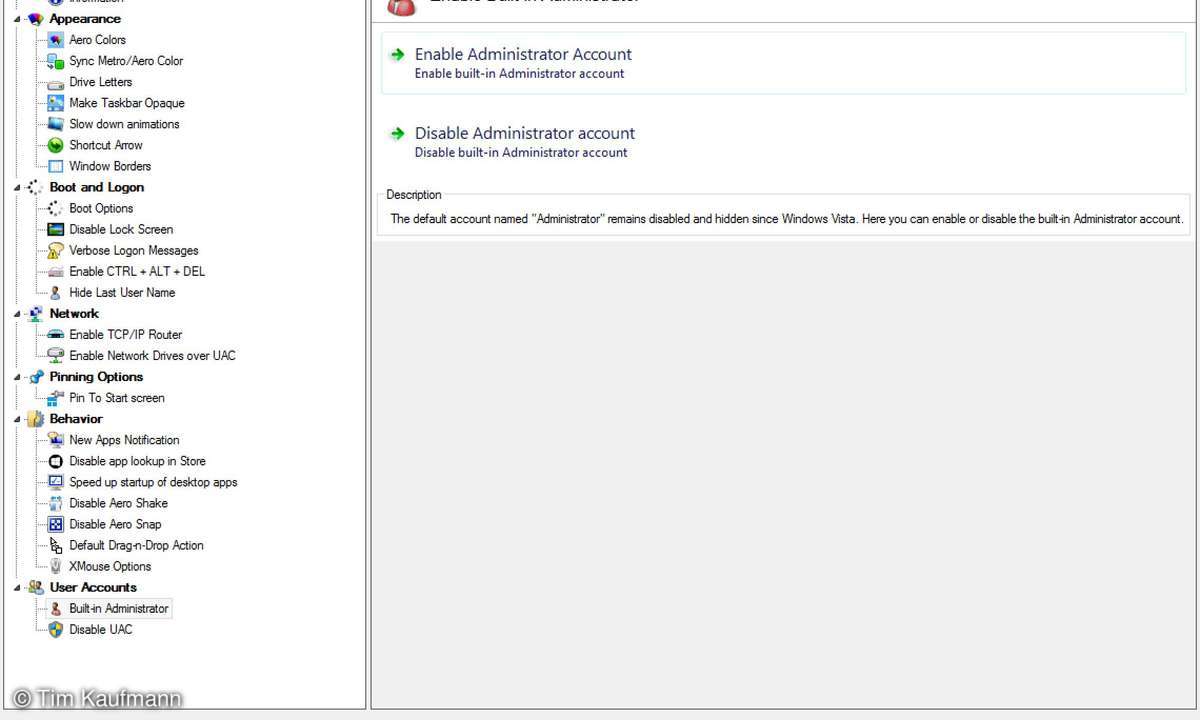
Task: Collapse the Network tree section
Action: pyautogui.click(x=17, y=314)
